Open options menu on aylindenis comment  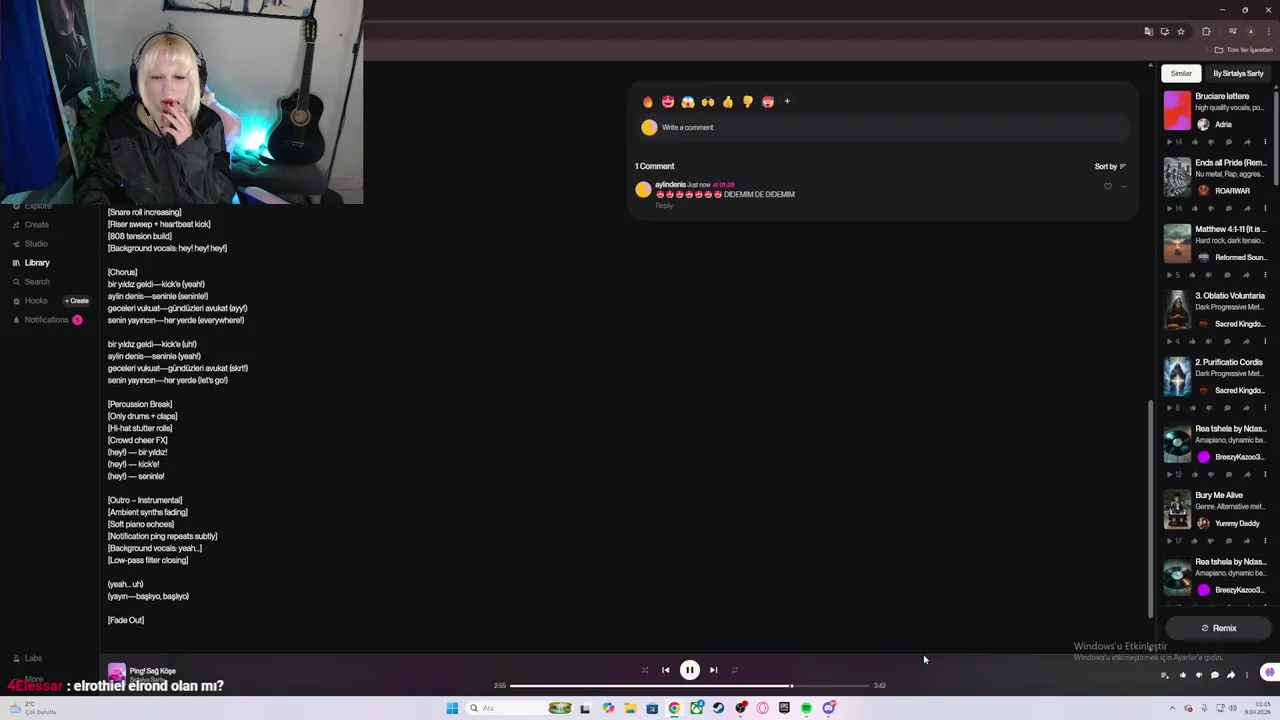point(1124,187)
